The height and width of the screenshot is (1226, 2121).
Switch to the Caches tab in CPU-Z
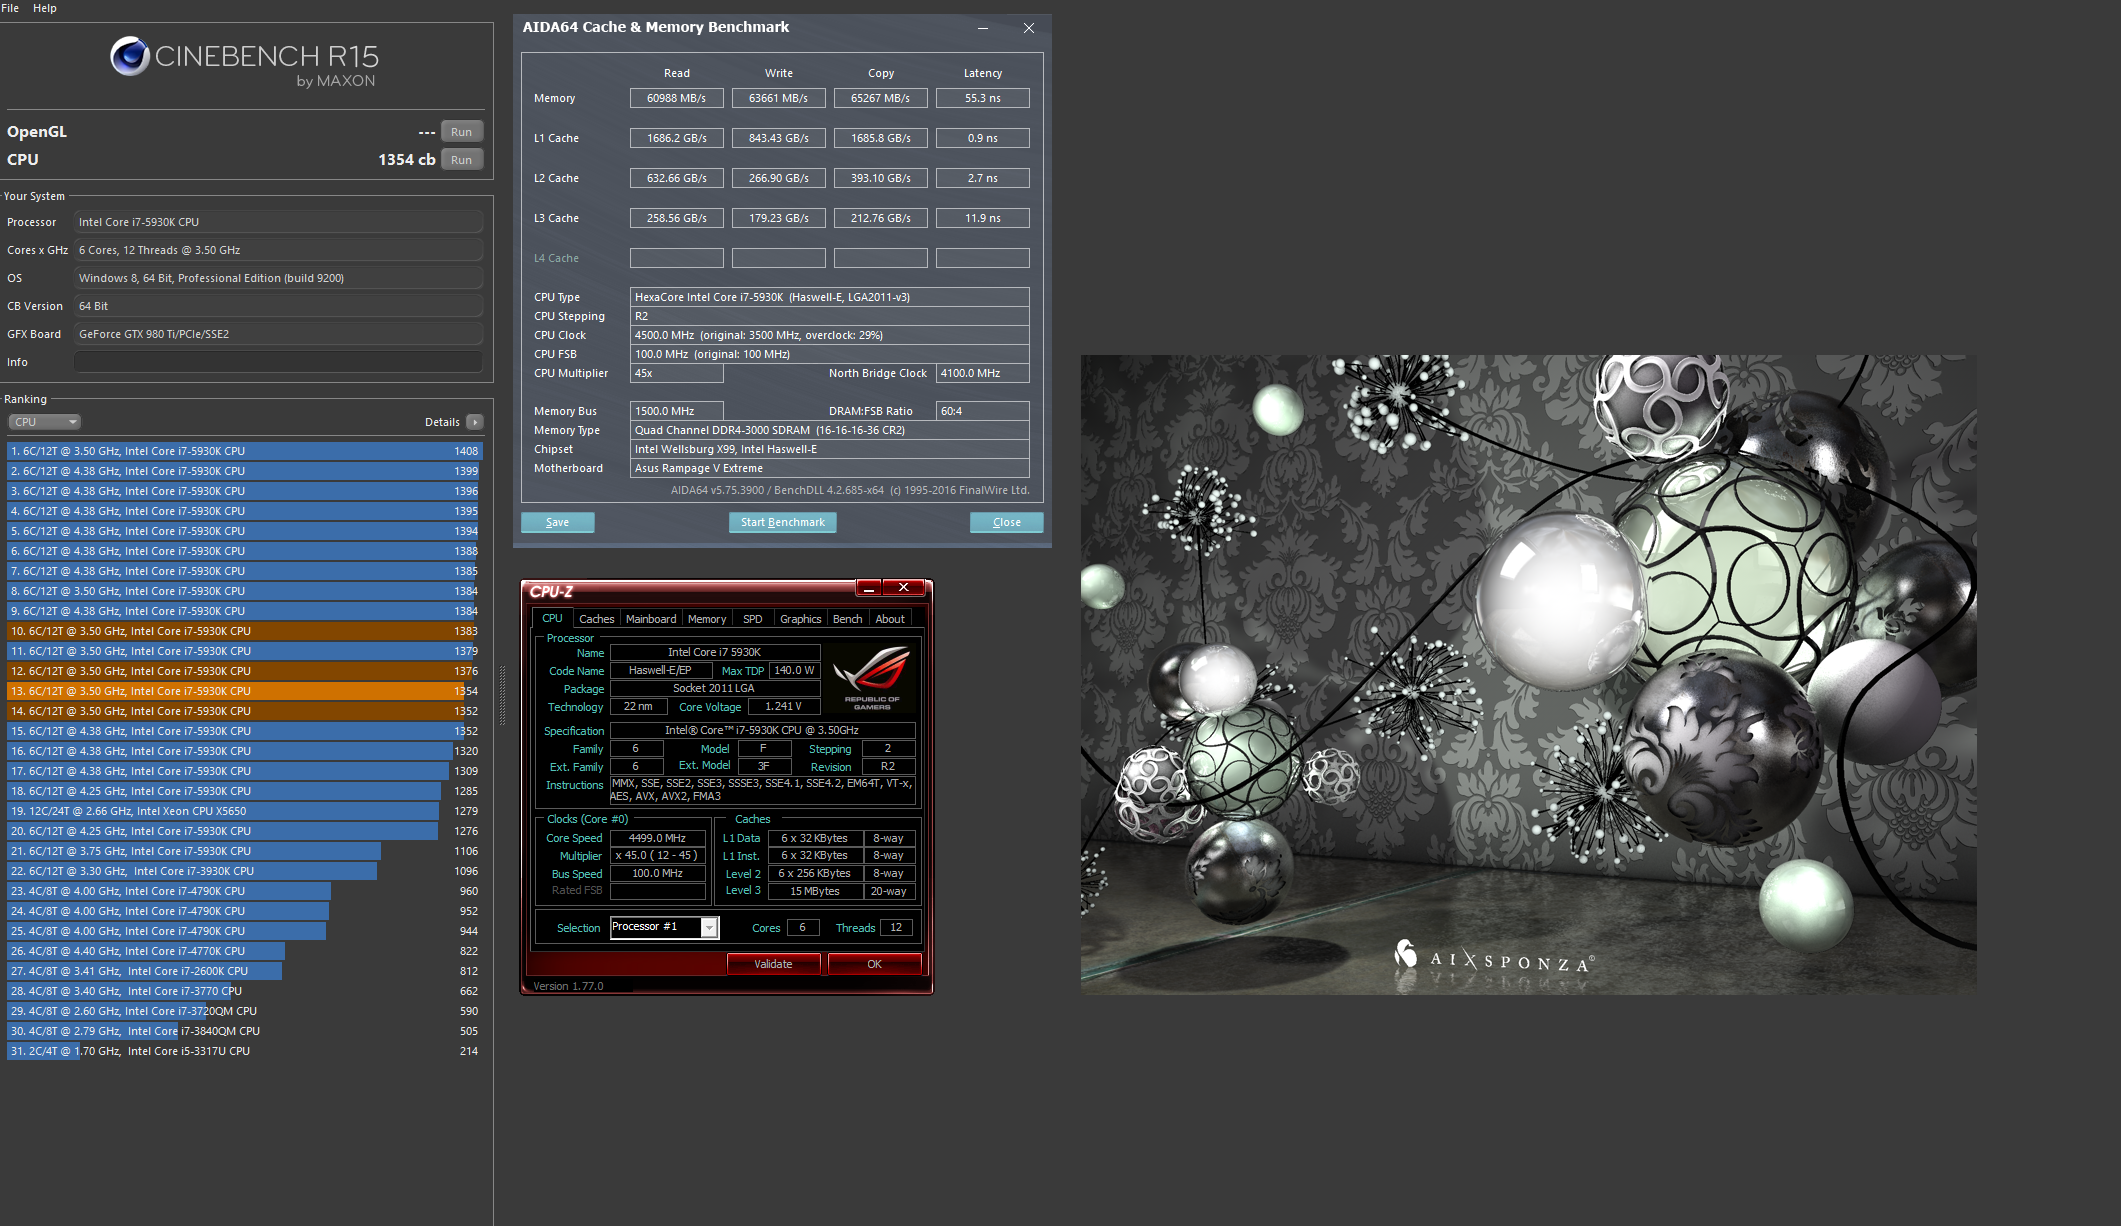click(597, 619)
